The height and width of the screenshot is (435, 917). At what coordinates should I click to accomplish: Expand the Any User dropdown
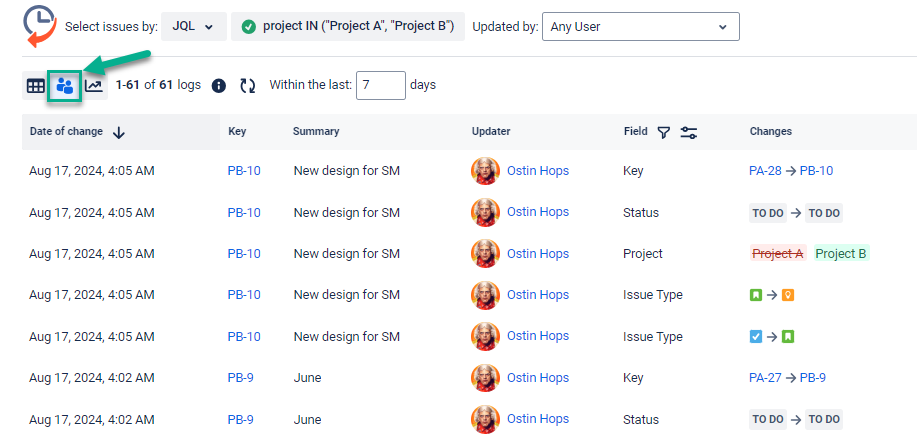coord(640,27)
